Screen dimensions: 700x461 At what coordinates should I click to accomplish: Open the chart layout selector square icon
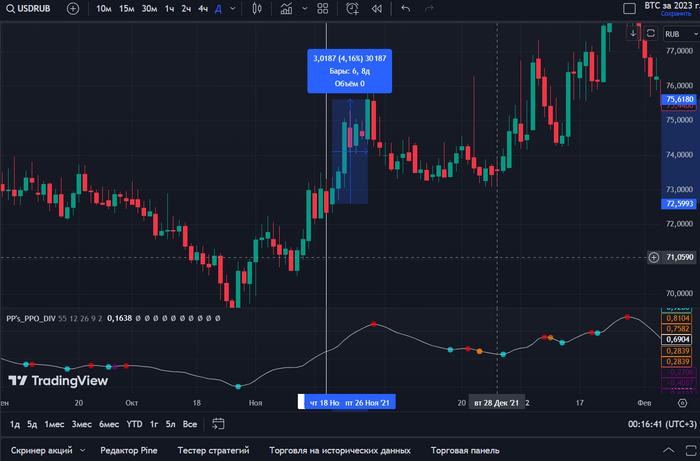click(629, 8)
